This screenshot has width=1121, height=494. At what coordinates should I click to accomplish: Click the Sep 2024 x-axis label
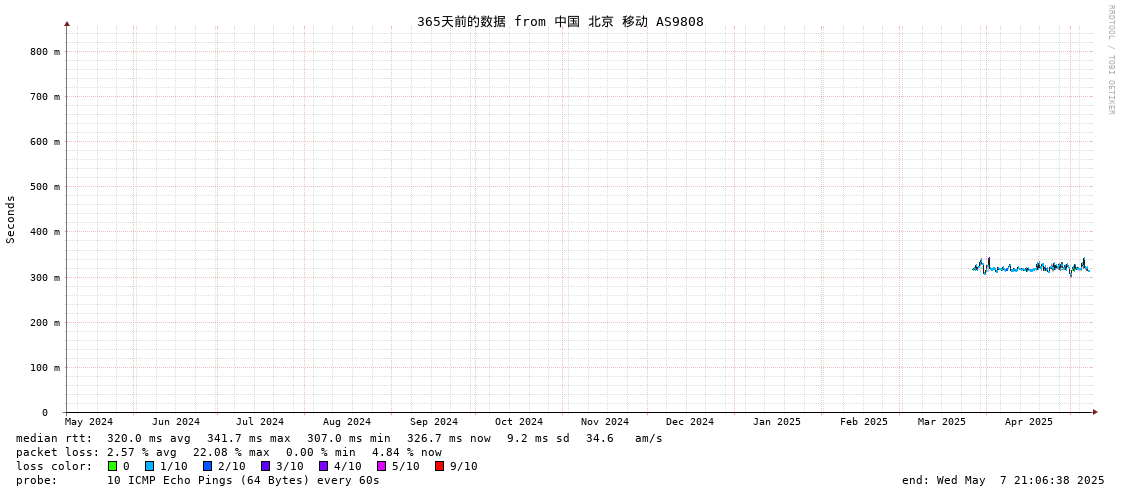pos(434,422)
